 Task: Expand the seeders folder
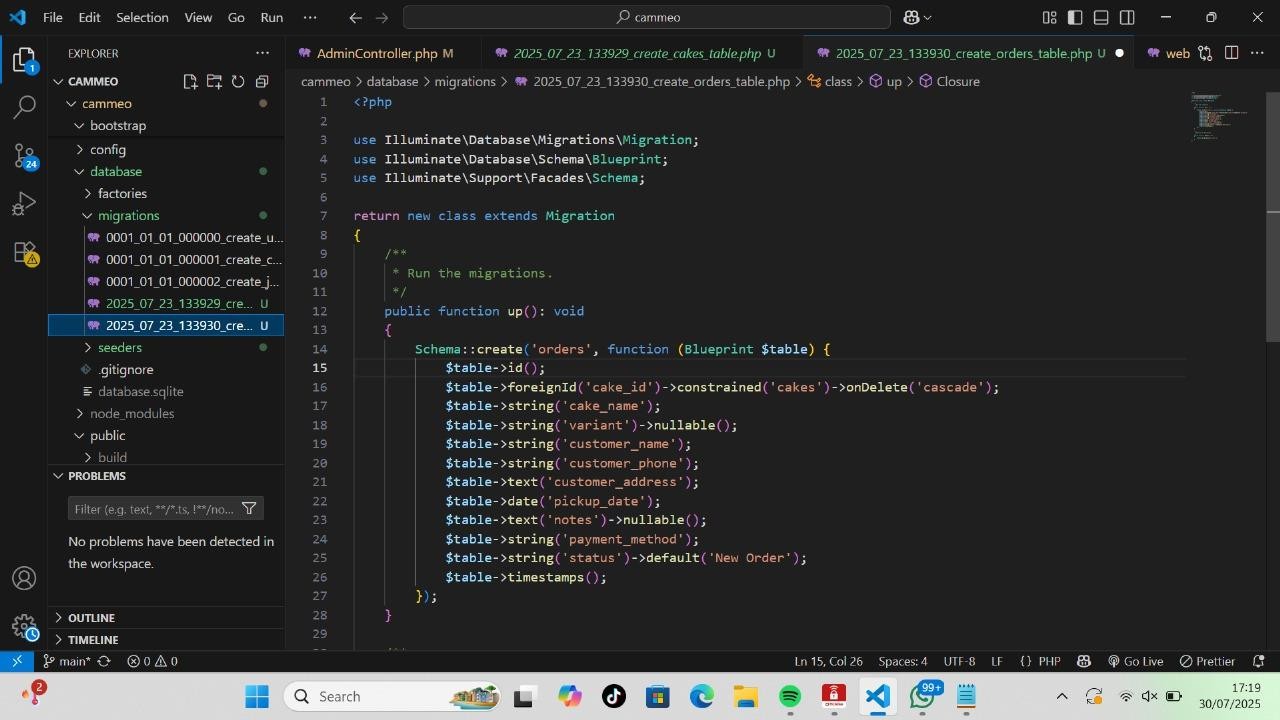point(119,348)
